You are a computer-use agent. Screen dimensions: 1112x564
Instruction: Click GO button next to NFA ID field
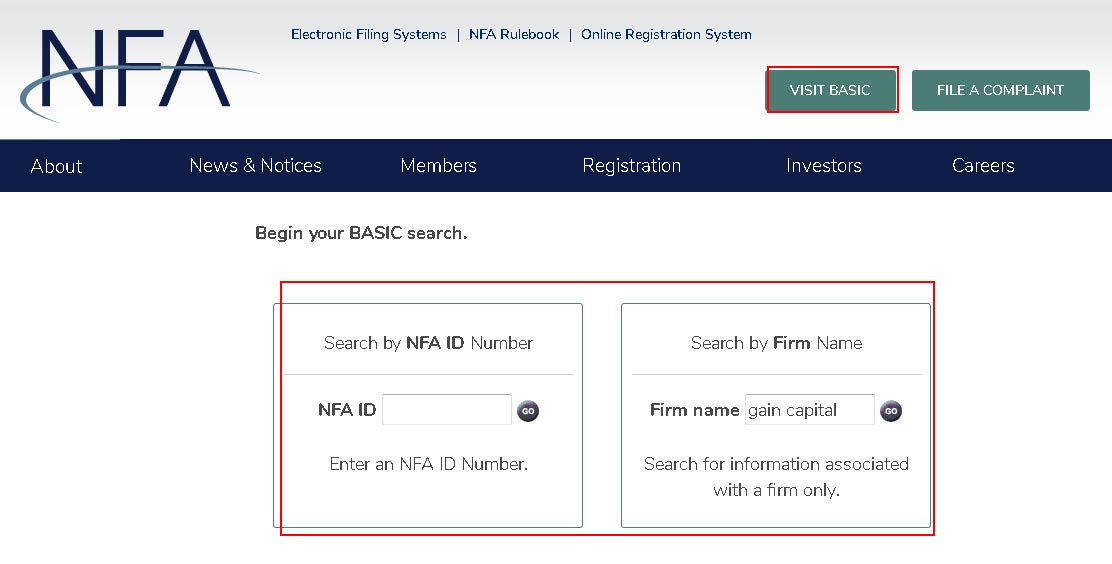(528, 411)
